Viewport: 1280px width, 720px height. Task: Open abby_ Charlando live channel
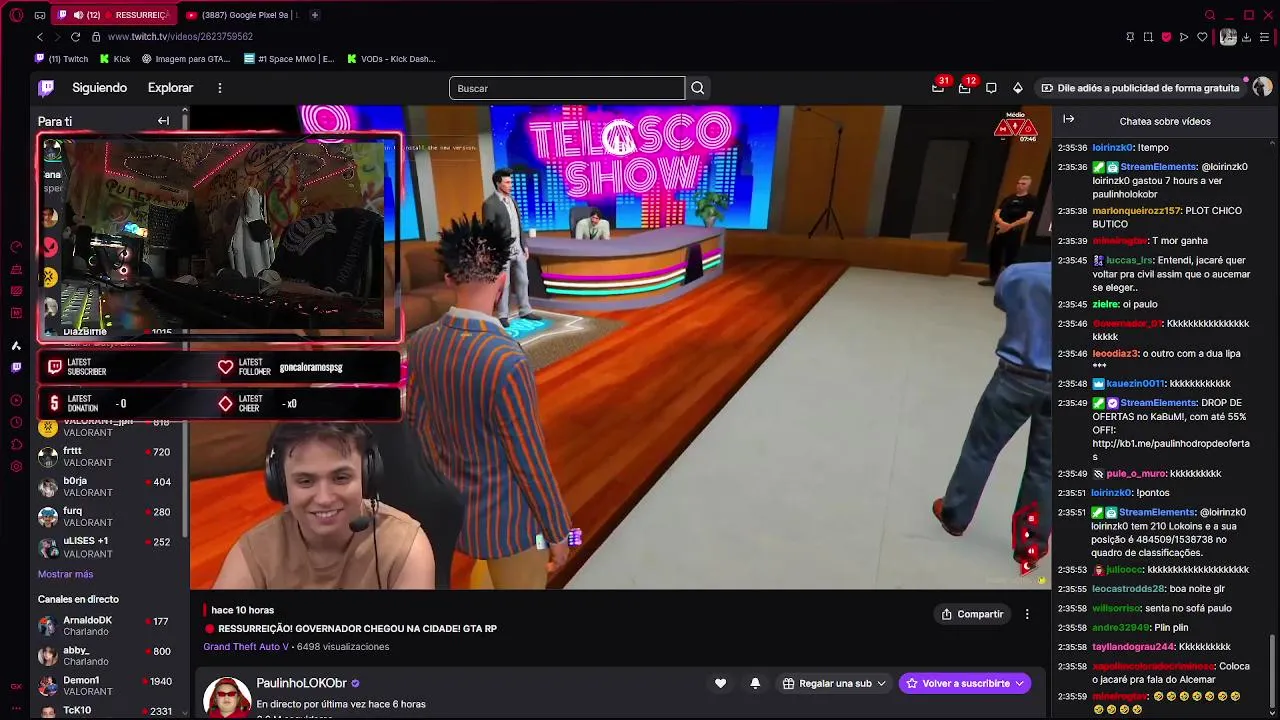point(108,656)
